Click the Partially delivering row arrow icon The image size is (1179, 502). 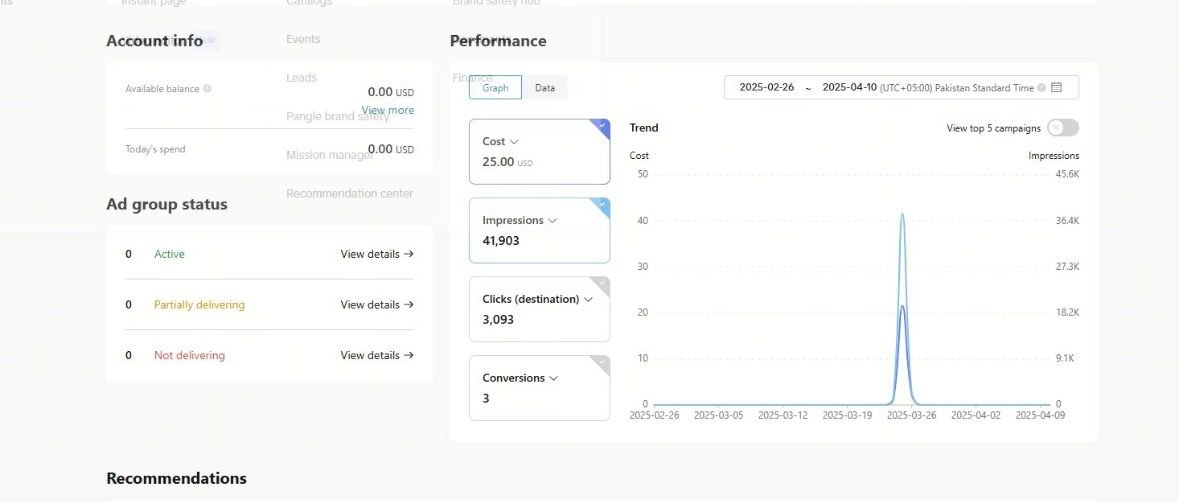coord(409,305)
